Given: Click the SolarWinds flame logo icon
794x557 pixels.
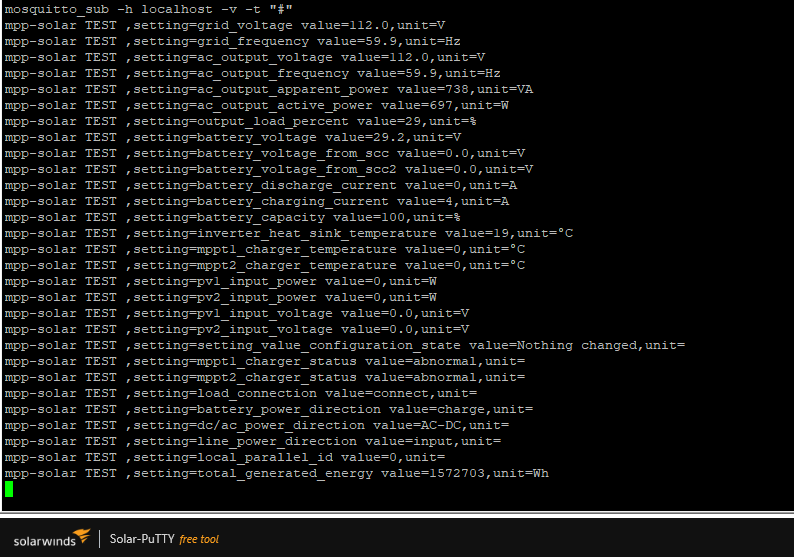Looking at the screenshot, I should tap(82, 535).
